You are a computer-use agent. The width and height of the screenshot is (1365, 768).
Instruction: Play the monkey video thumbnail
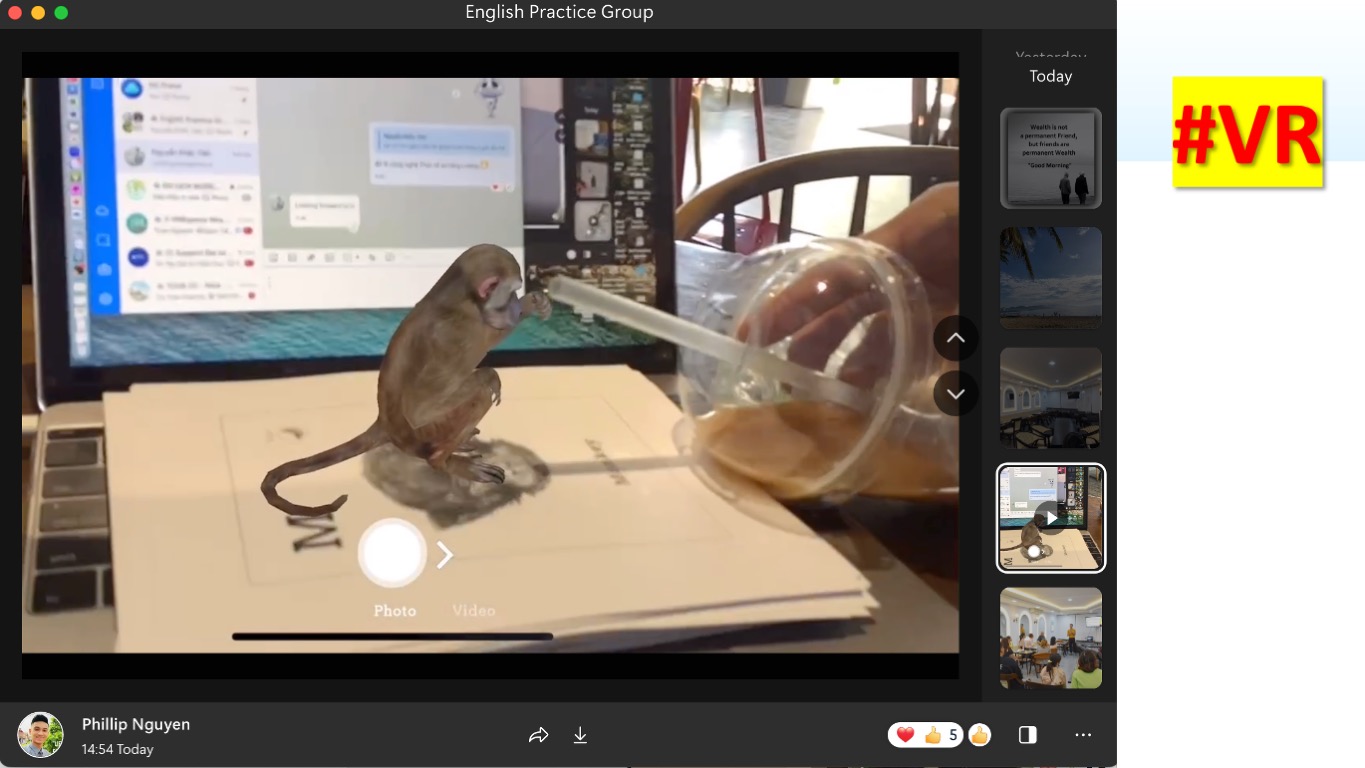pyautogui.click(x=1050, y=517)
